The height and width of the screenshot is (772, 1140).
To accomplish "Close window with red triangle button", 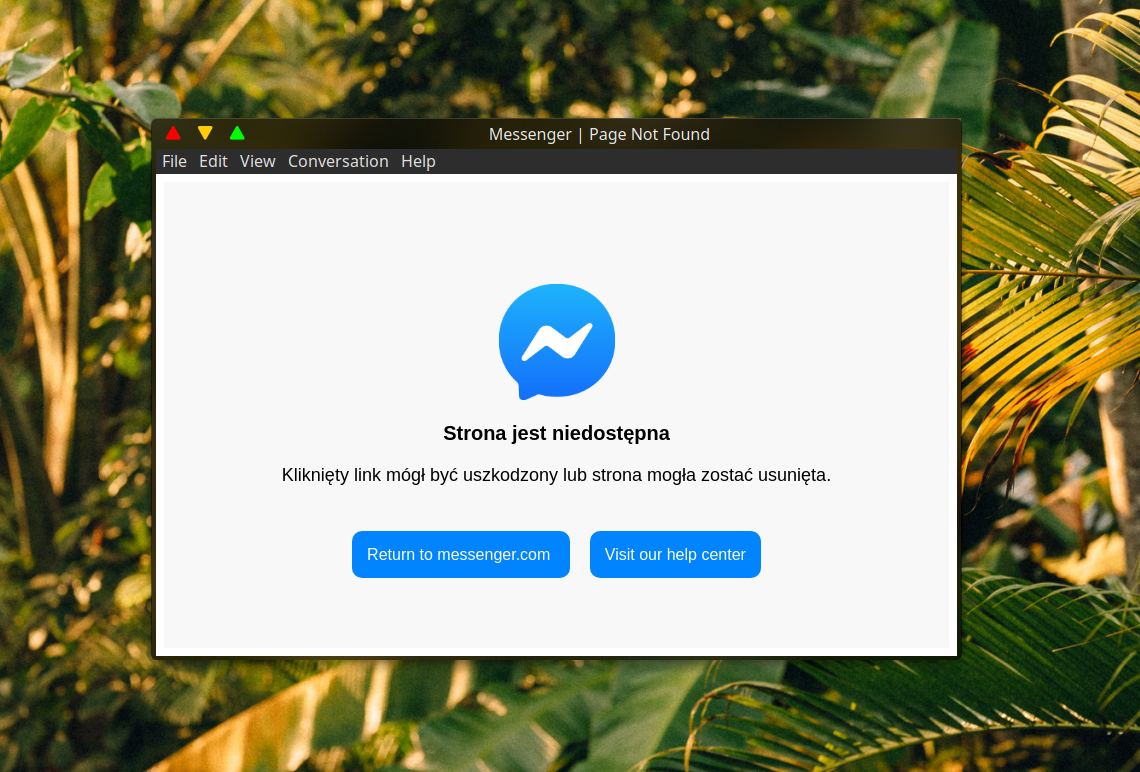I will pos(173,133).
